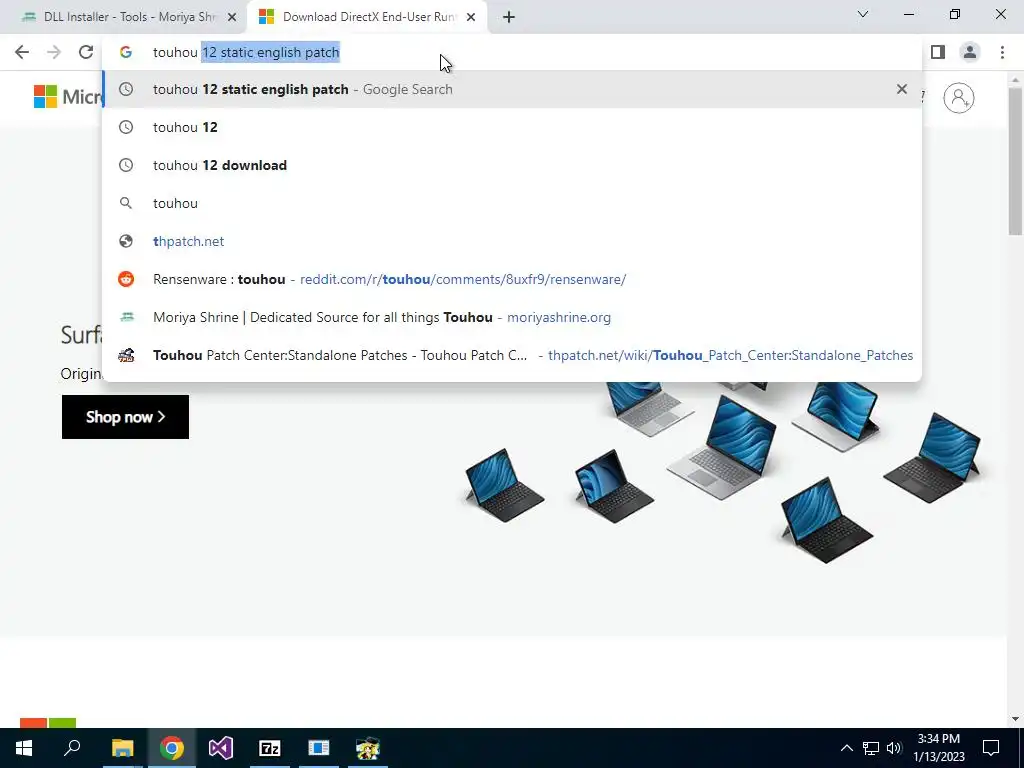The width and height of the screenshot is (1024, 768).
Task: Open the Chrome profile avatar
Action: tap(970, 52)
